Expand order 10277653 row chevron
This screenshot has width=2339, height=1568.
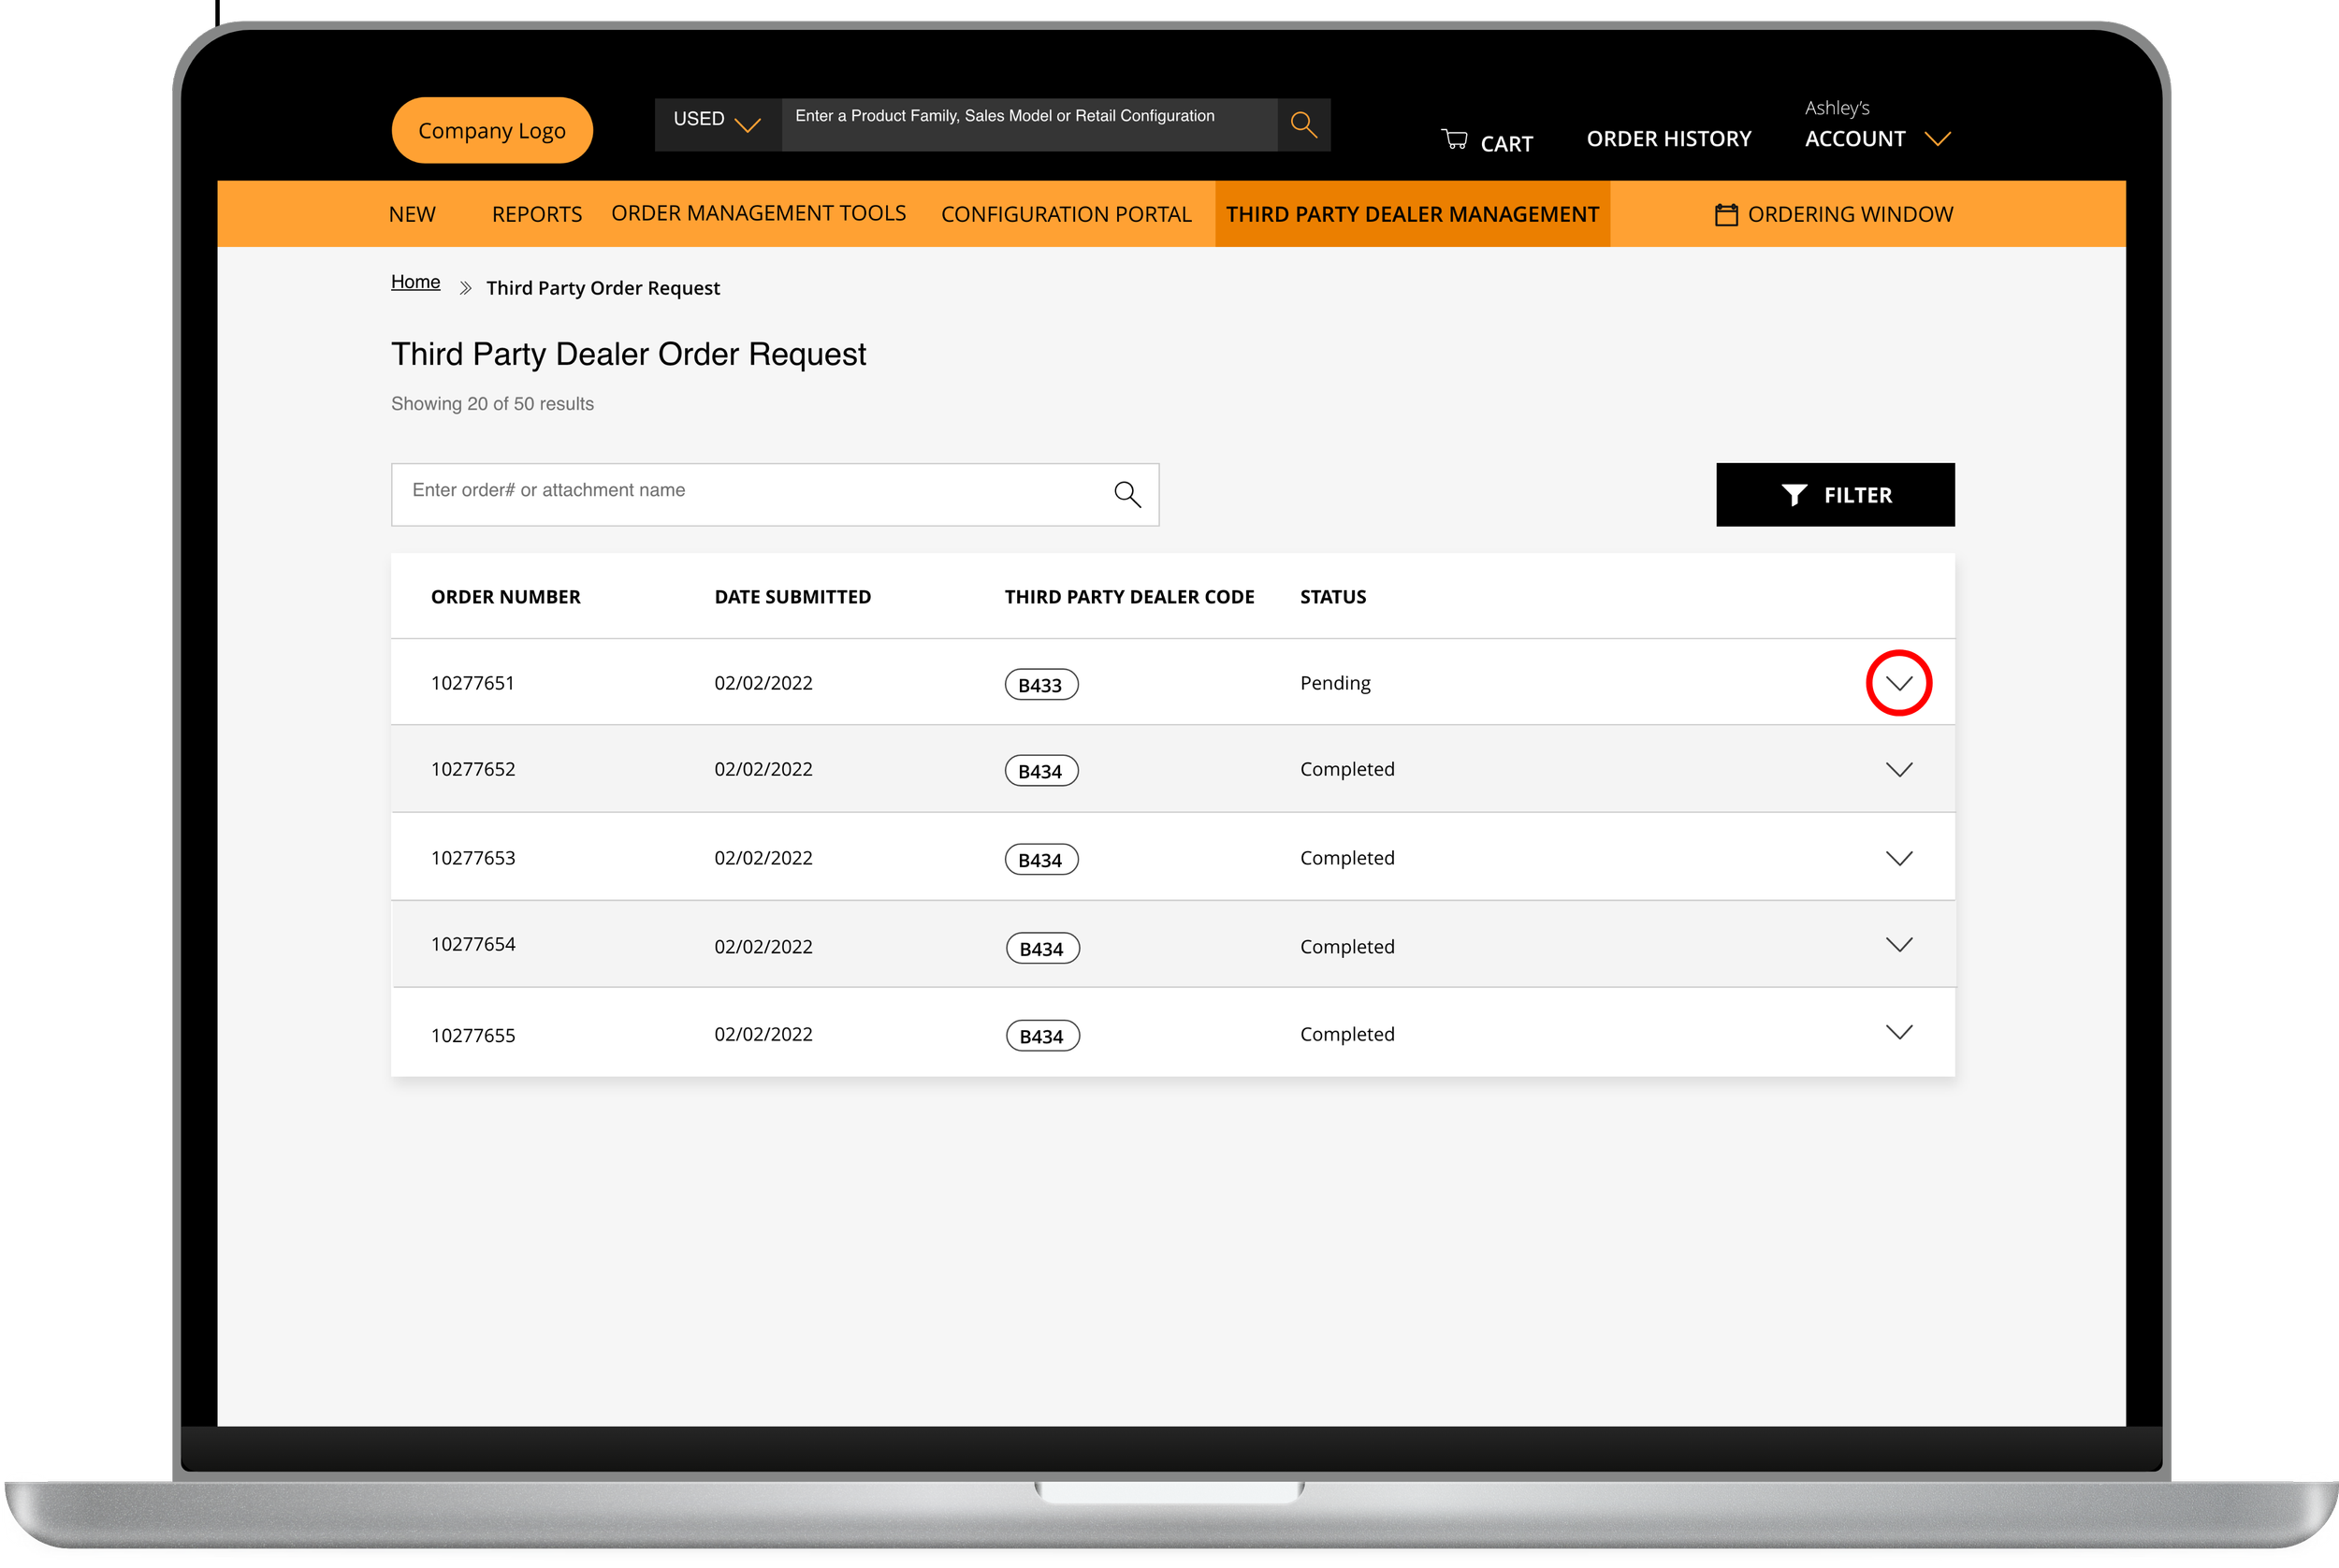click(x=1898, y=858)
